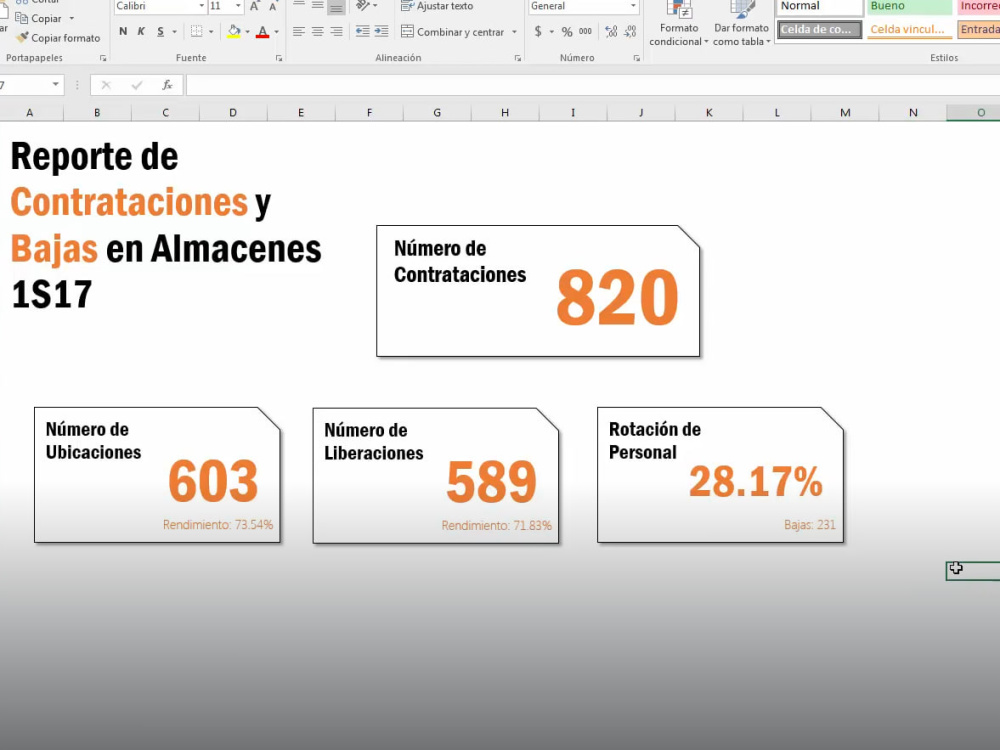Open borders dropdown arrow
The width and height of the screenshot is (1000, 750).
tap(211, 31)
